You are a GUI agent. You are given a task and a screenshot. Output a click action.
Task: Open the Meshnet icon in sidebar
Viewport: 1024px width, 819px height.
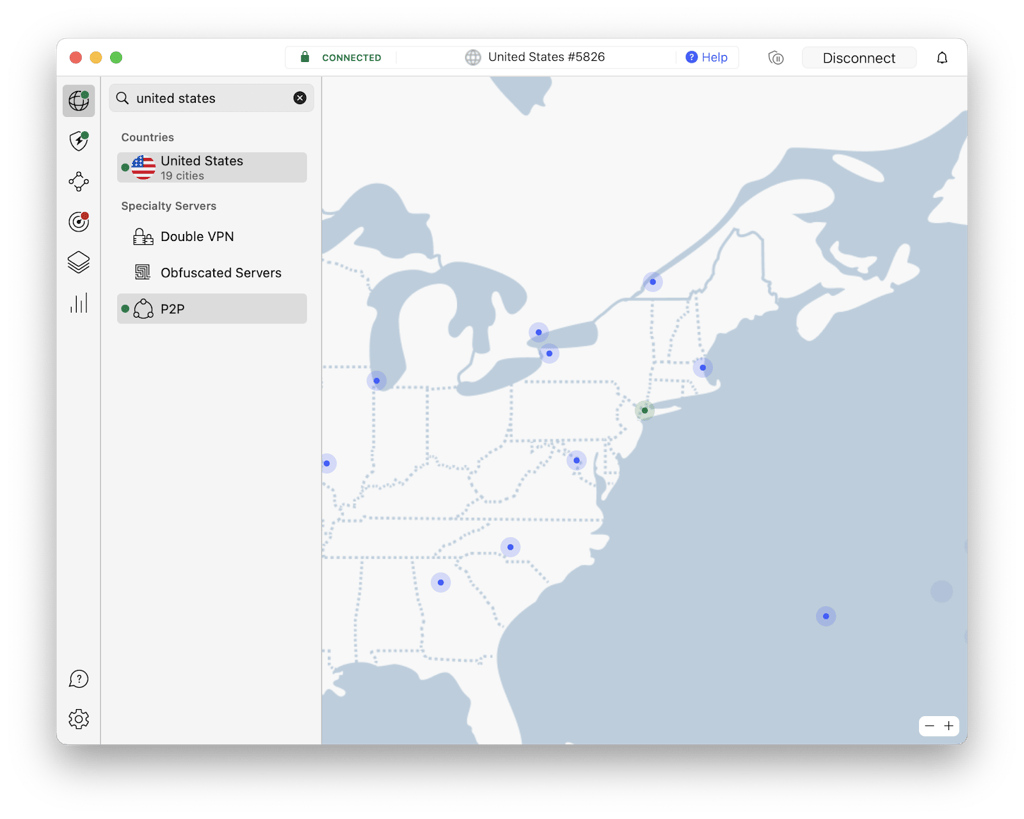tap(78, 182)
